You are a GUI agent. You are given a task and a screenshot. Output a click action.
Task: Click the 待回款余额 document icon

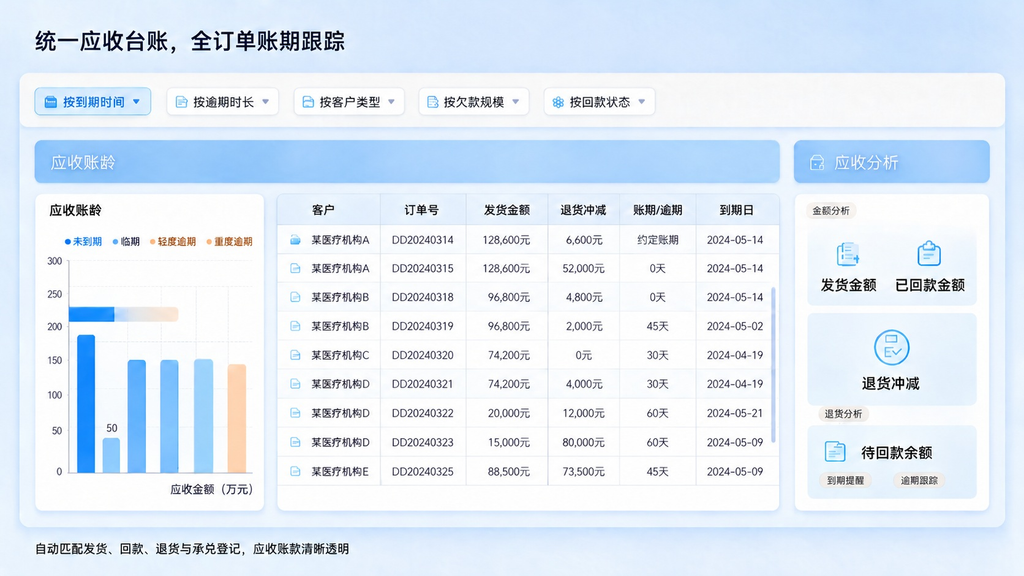tap(835, 451)
